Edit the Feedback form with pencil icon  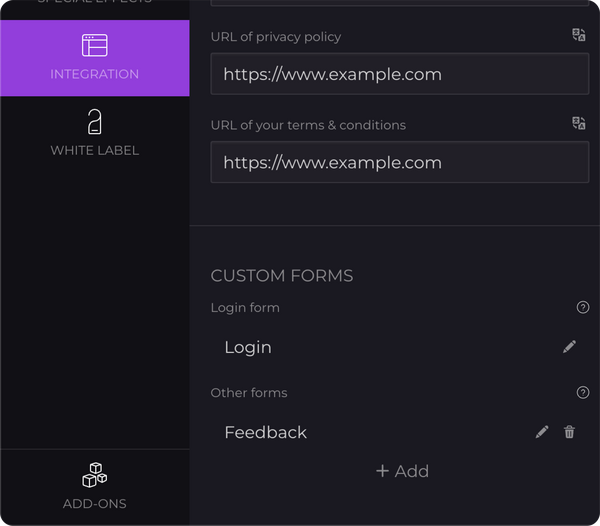(542, 432)
